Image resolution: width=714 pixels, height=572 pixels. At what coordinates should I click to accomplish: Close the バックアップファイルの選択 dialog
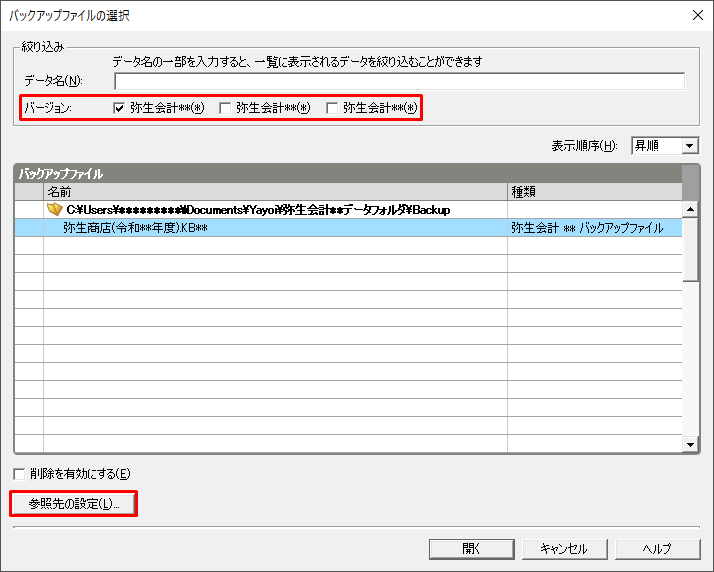point(698,15)
